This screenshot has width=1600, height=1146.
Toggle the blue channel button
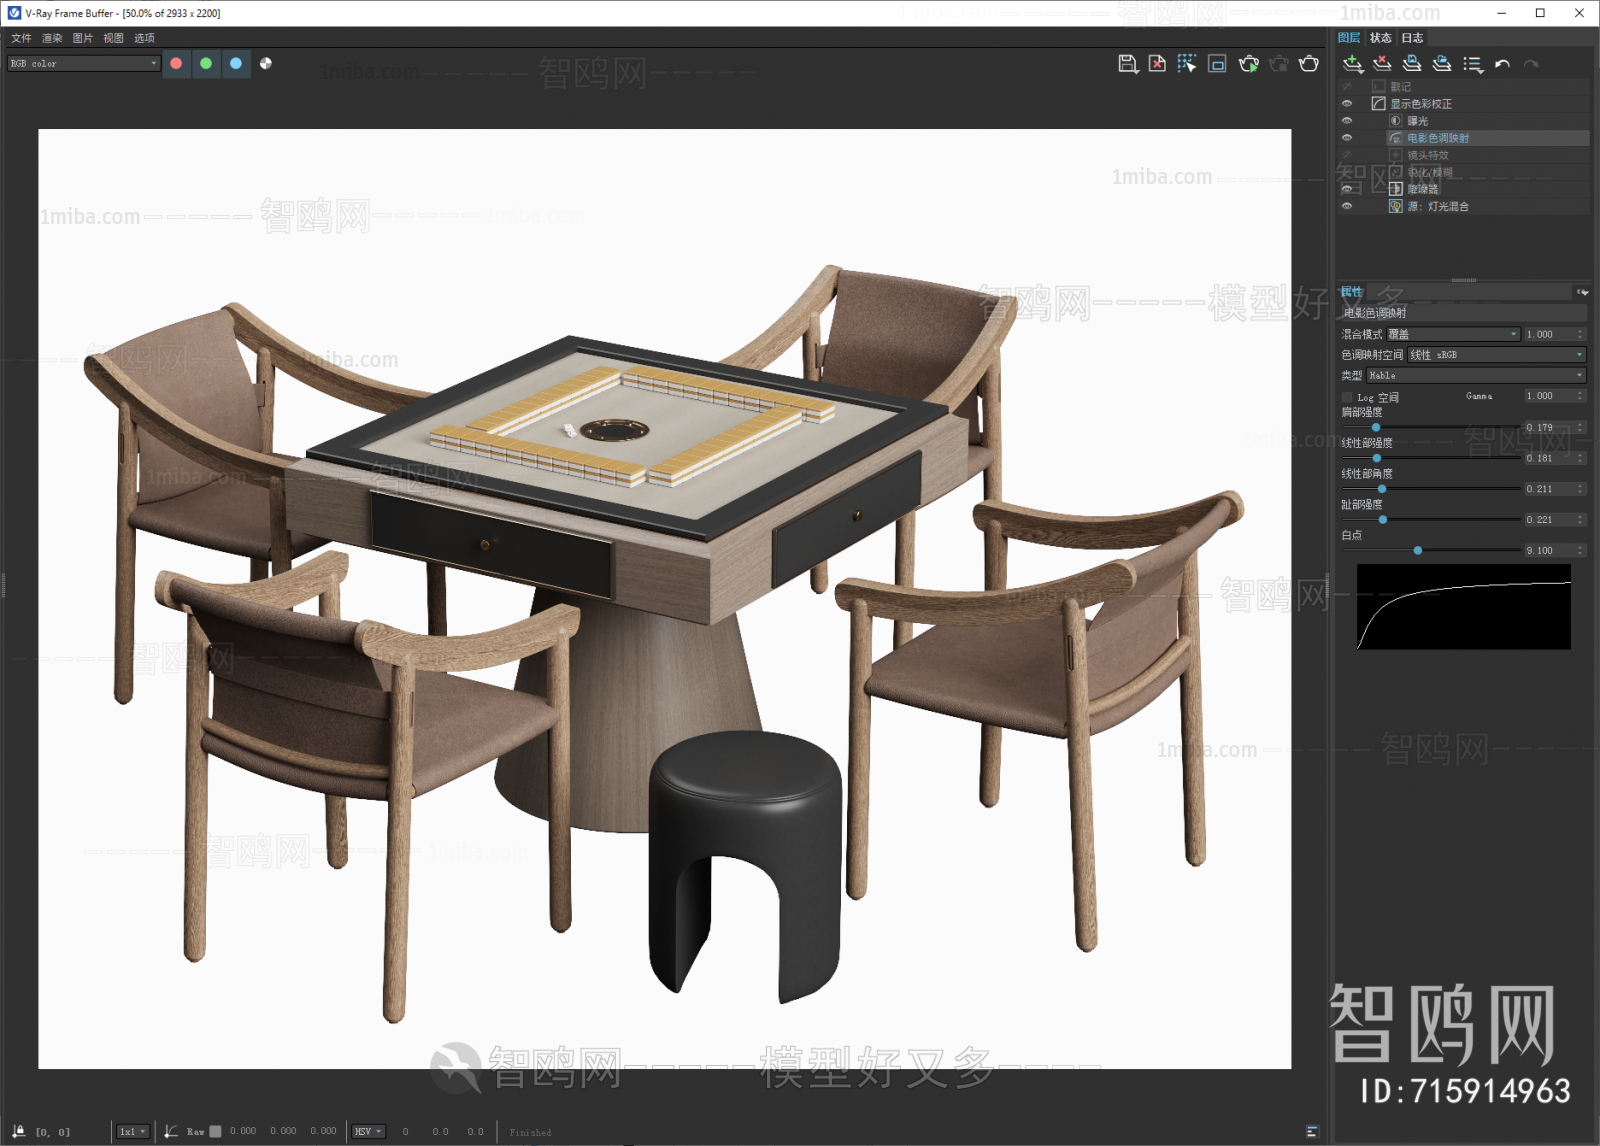coord(236,63)
